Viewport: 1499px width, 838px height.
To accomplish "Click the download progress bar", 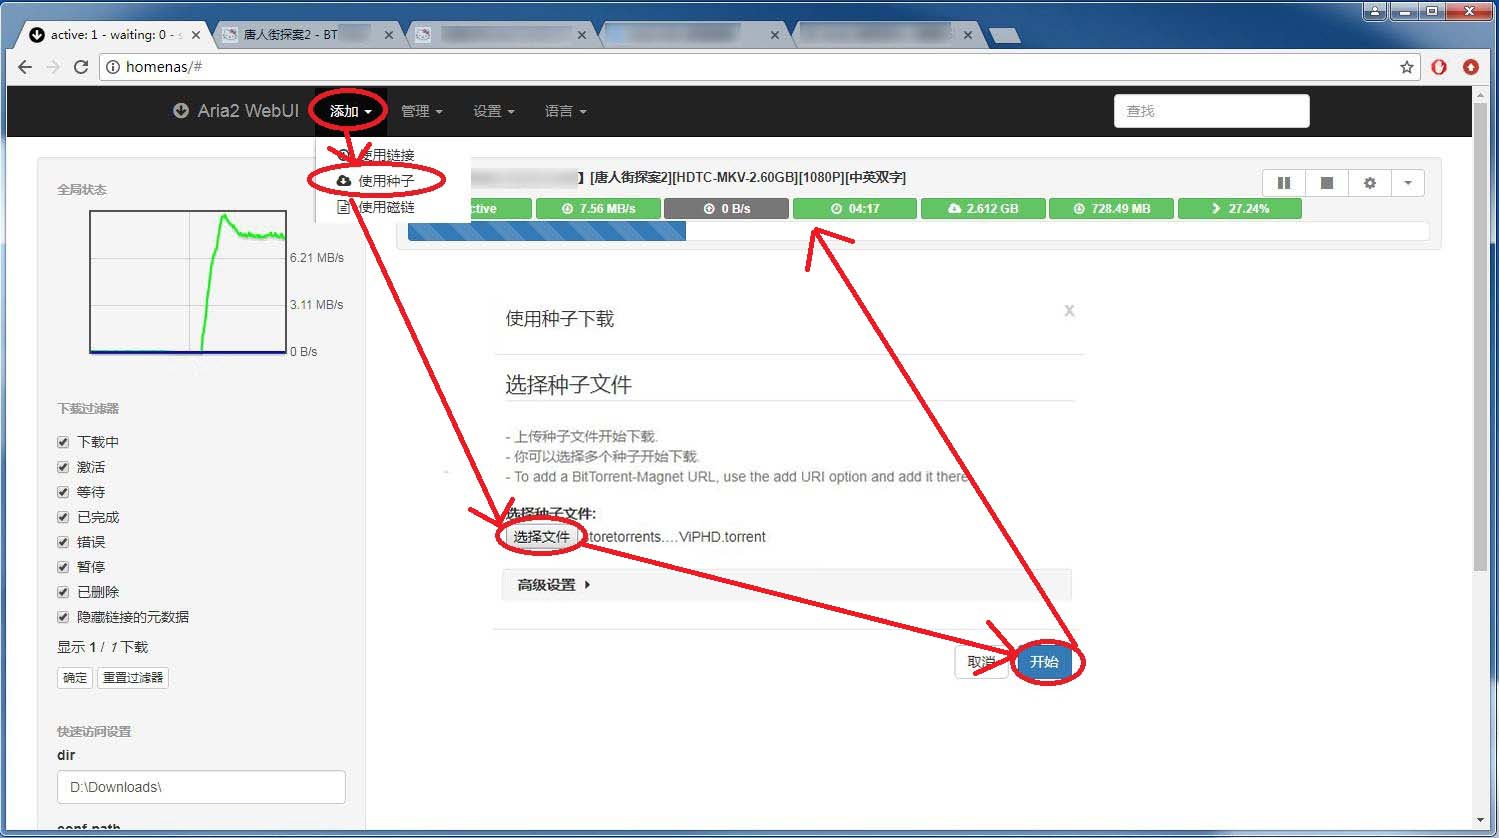I will (x=918, y=231).
